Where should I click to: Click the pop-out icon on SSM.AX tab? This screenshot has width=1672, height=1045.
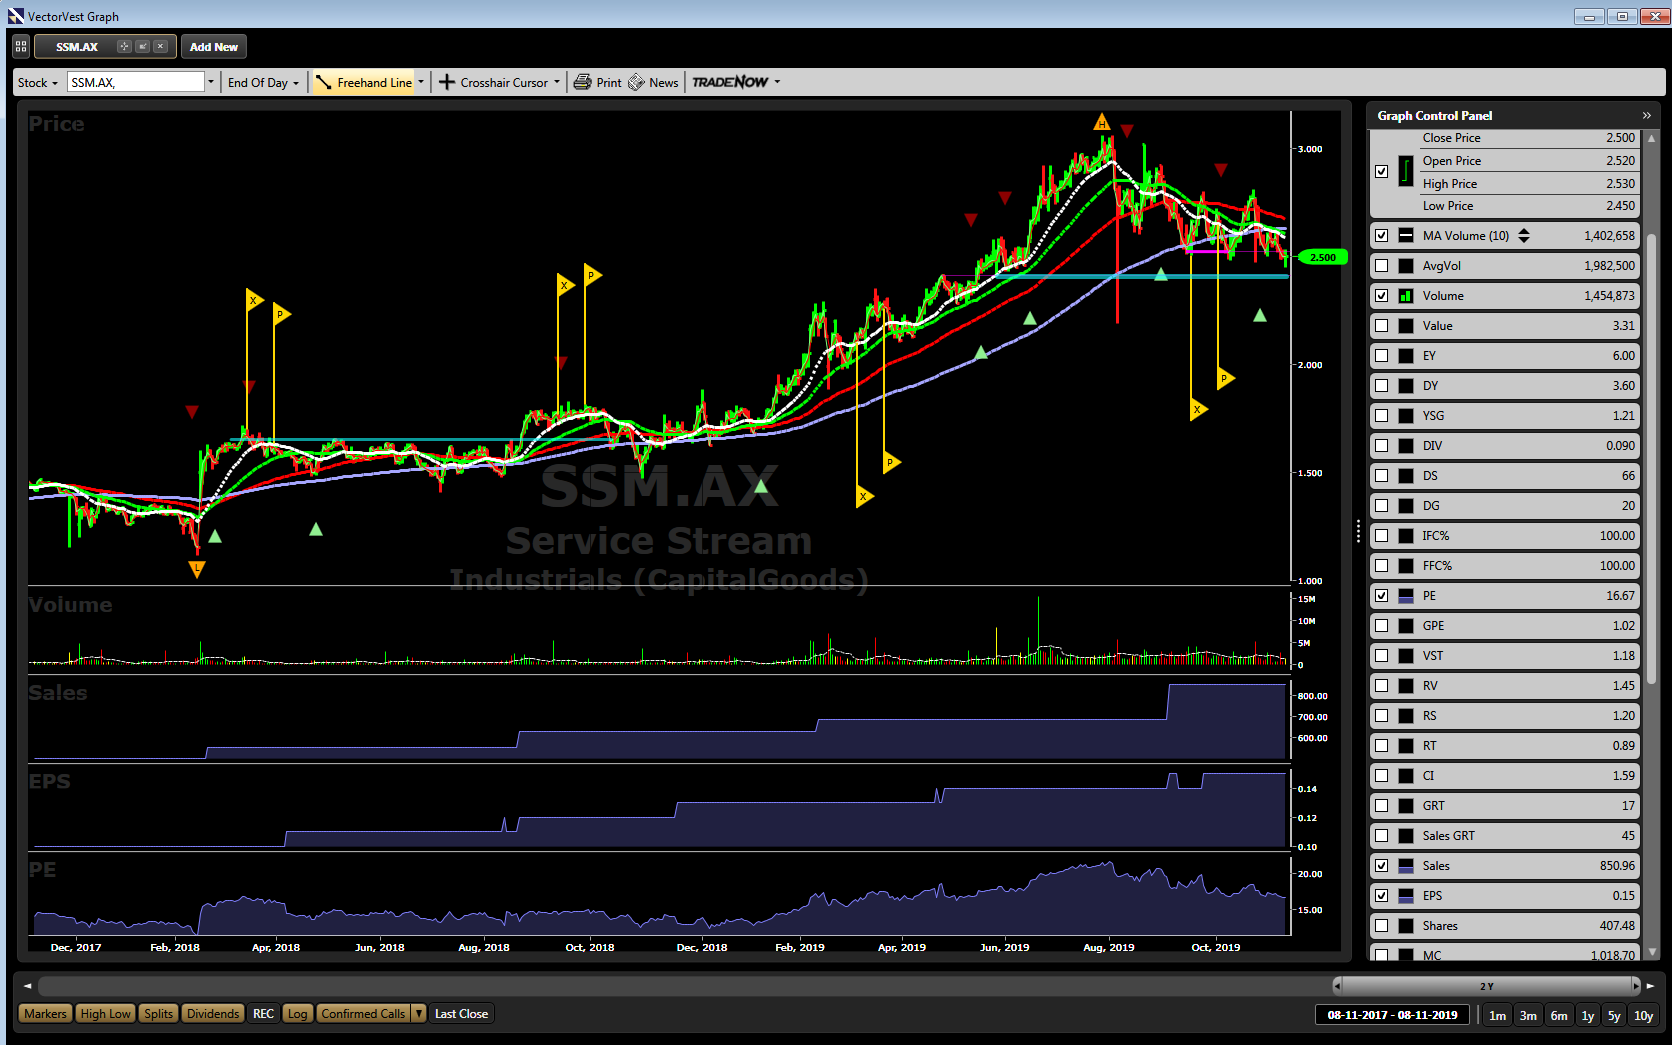point(142,47)
